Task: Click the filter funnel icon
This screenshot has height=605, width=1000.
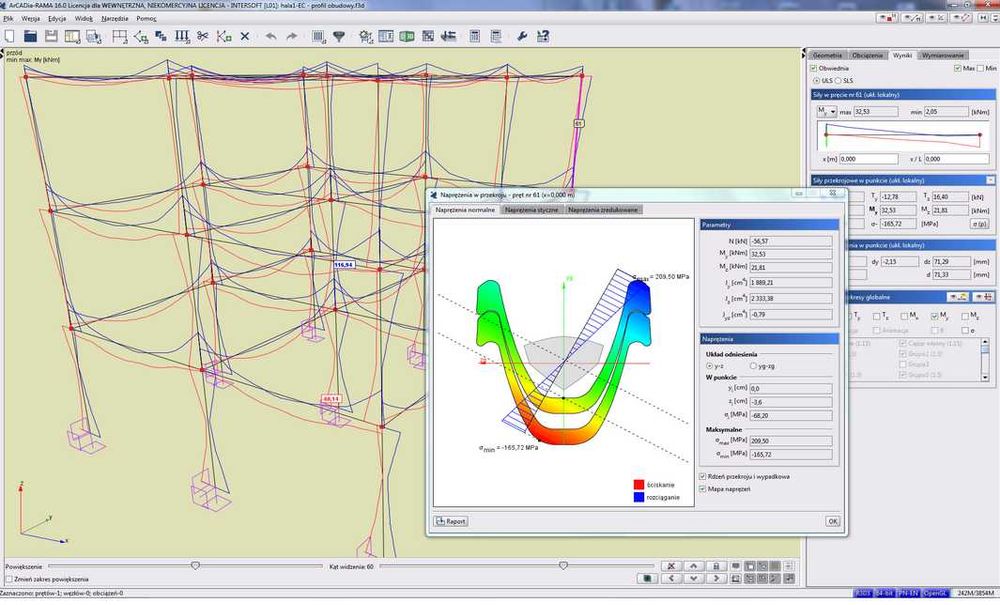Action: click(x=339, y=36)
